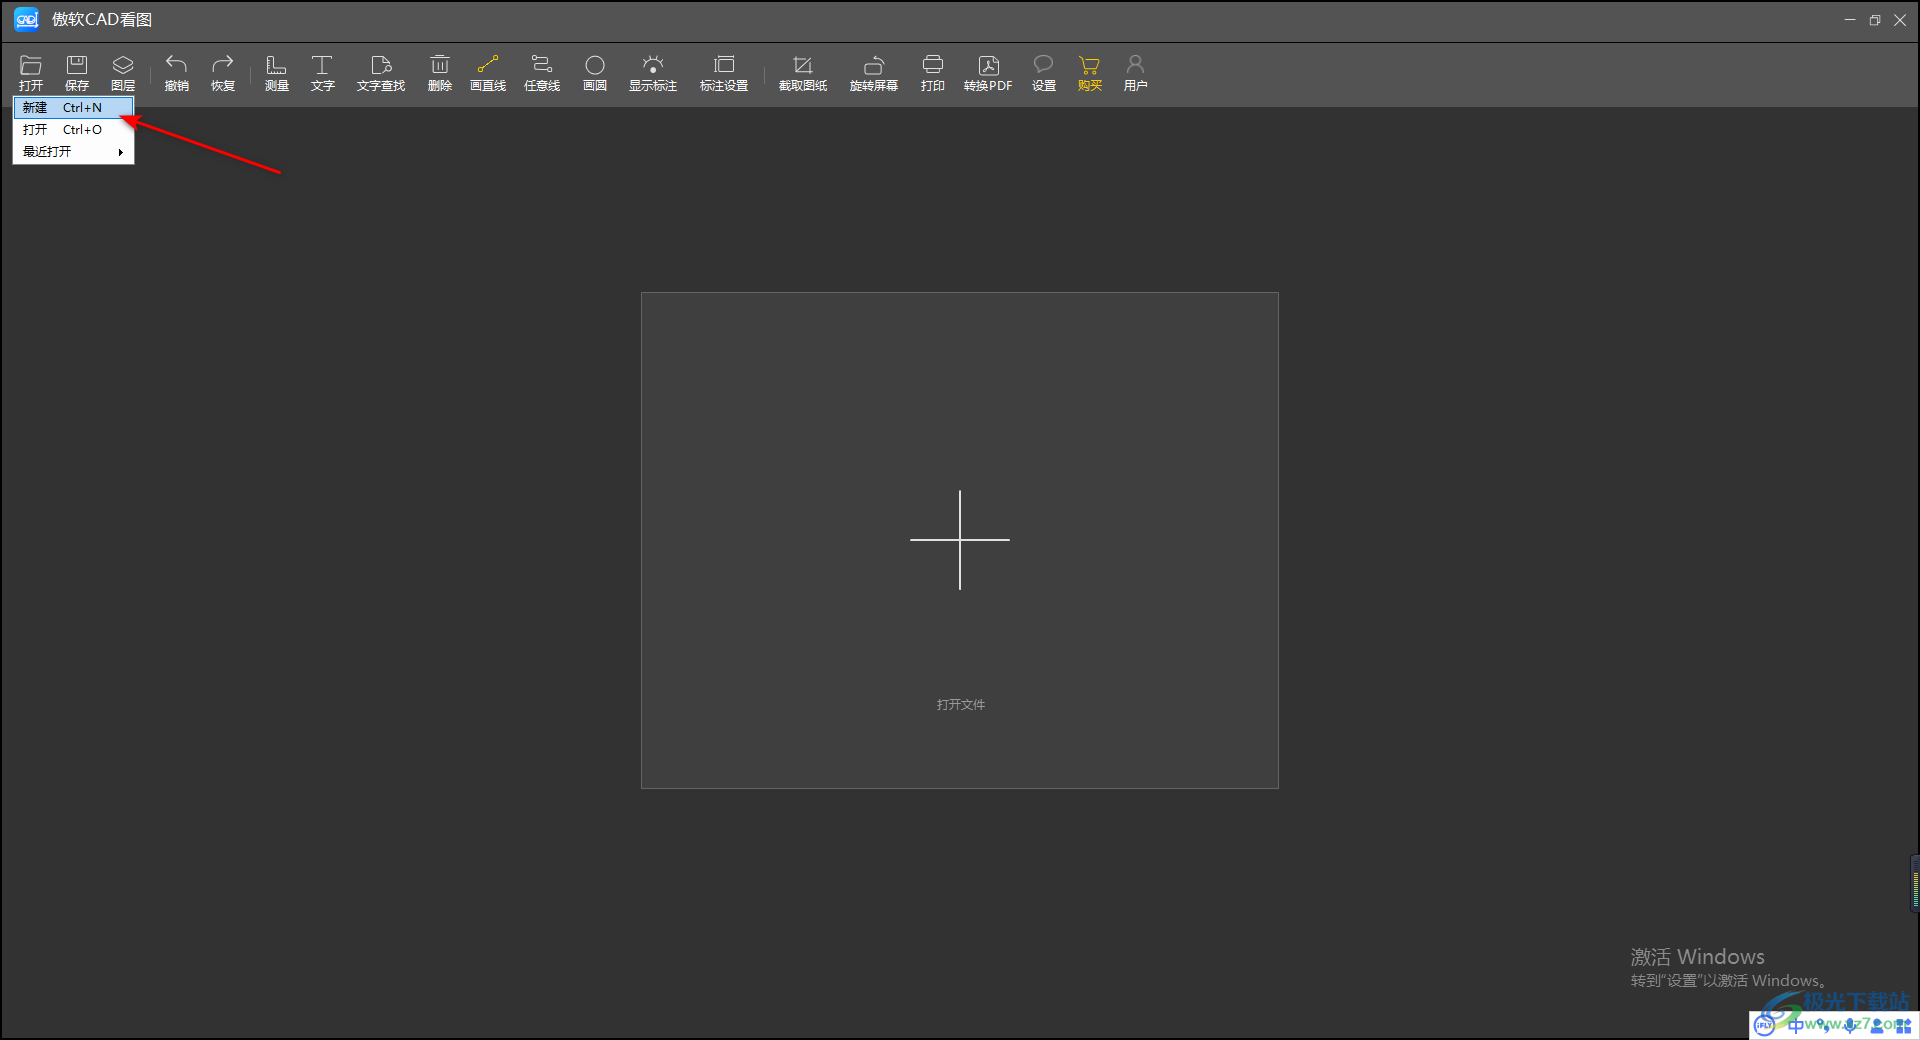Click the 打开 (Open) toolbar dropdown button
Image resolution: width=1920 pixels, height=1040 pixels.
coord(31,73)
